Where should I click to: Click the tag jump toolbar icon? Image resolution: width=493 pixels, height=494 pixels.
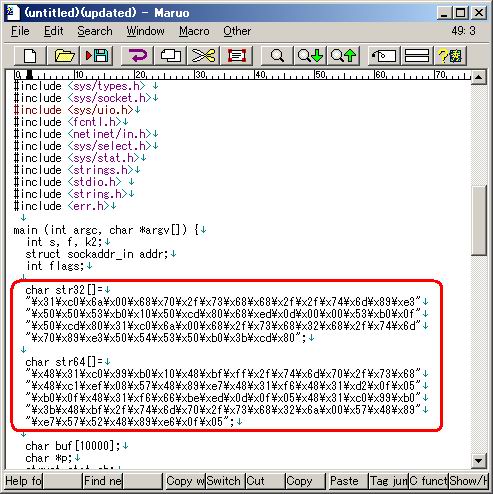(384, 56)
